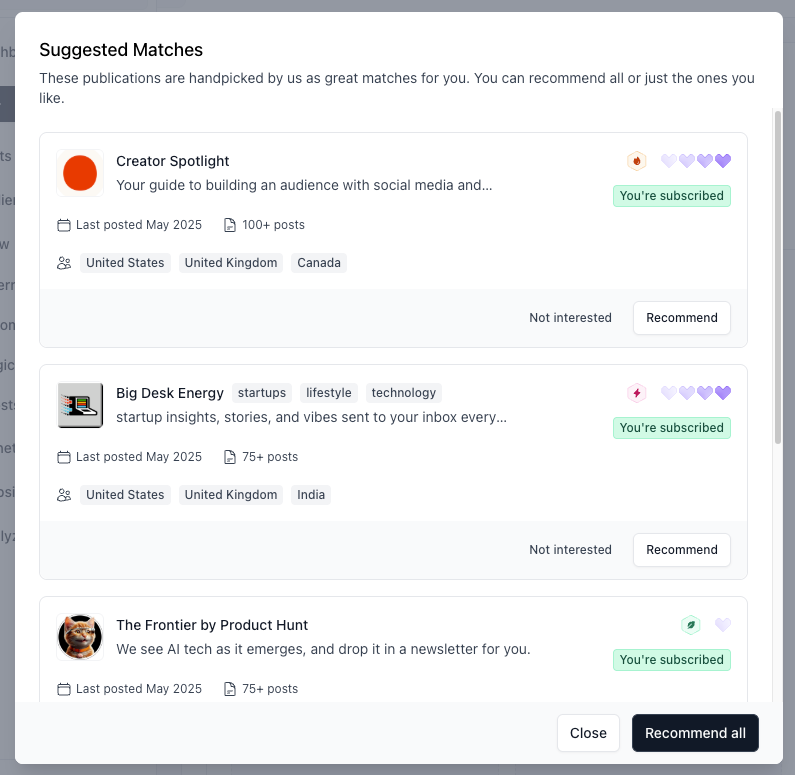
Task: Recommend the Big Desk Energy publication
Action: point(681,550)
